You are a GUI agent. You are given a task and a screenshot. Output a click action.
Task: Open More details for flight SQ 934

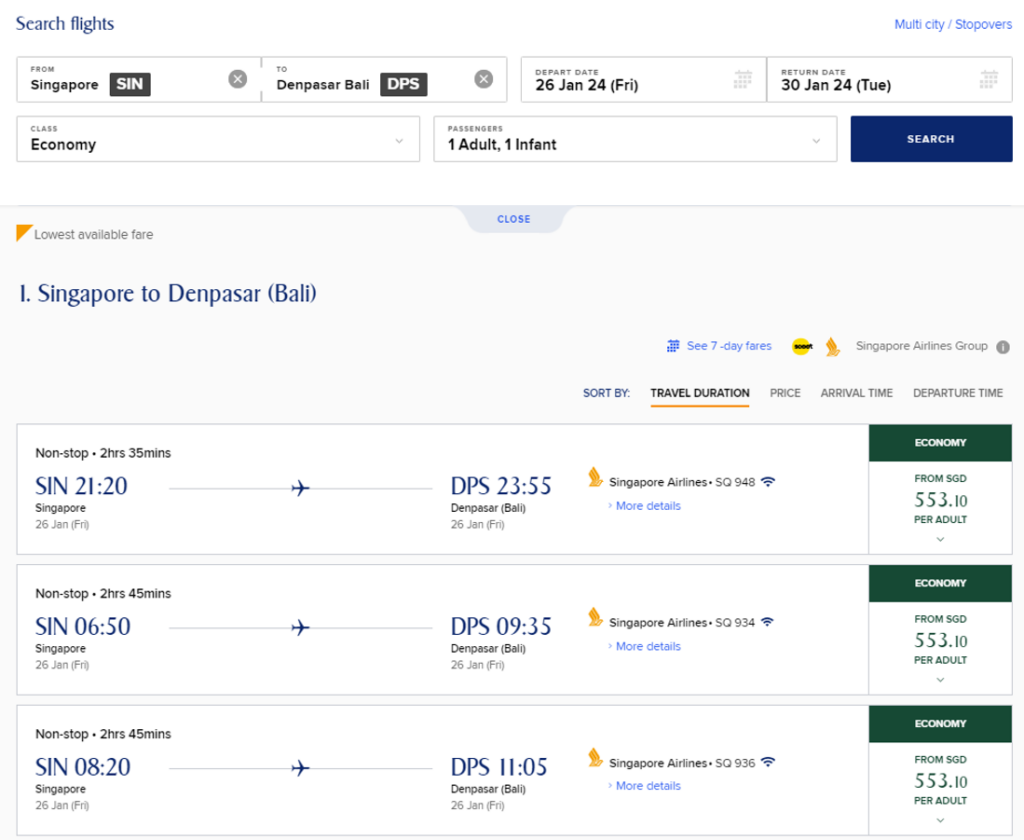(645, 646)
